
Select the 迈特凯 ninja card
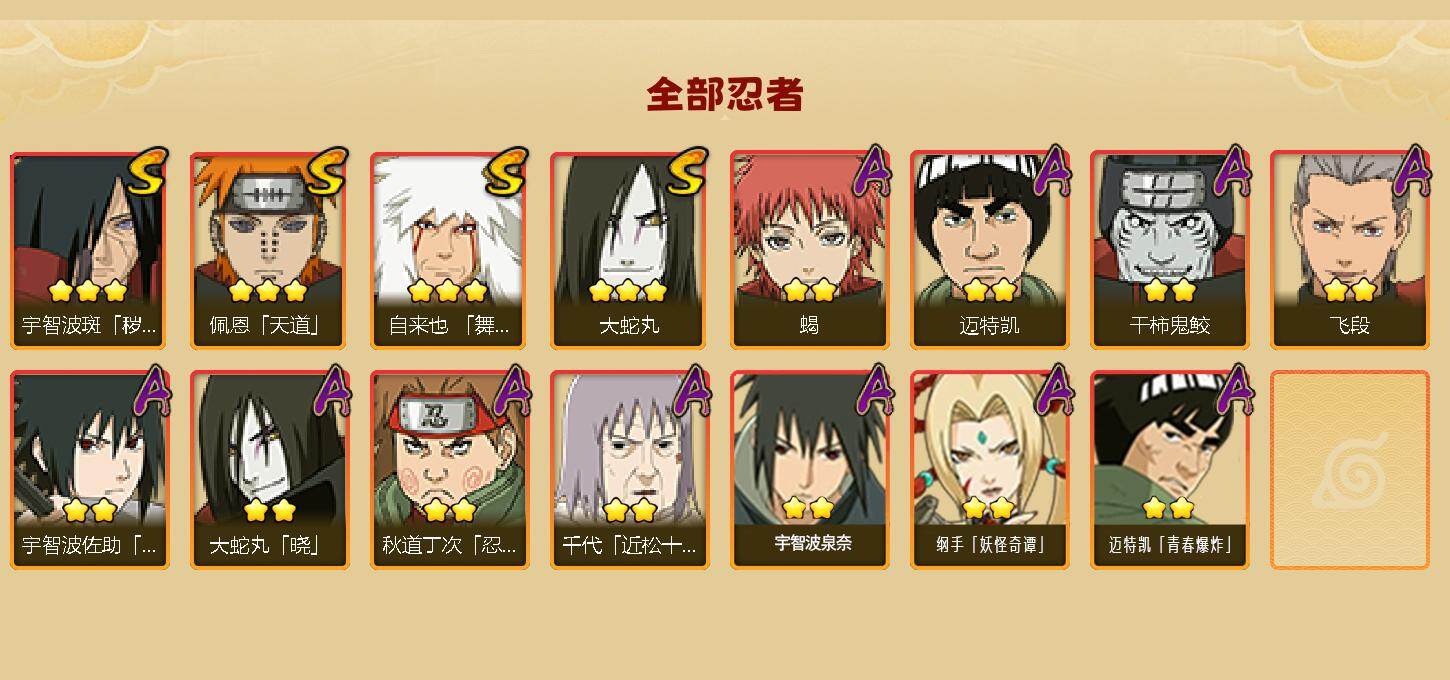point(989,250)
